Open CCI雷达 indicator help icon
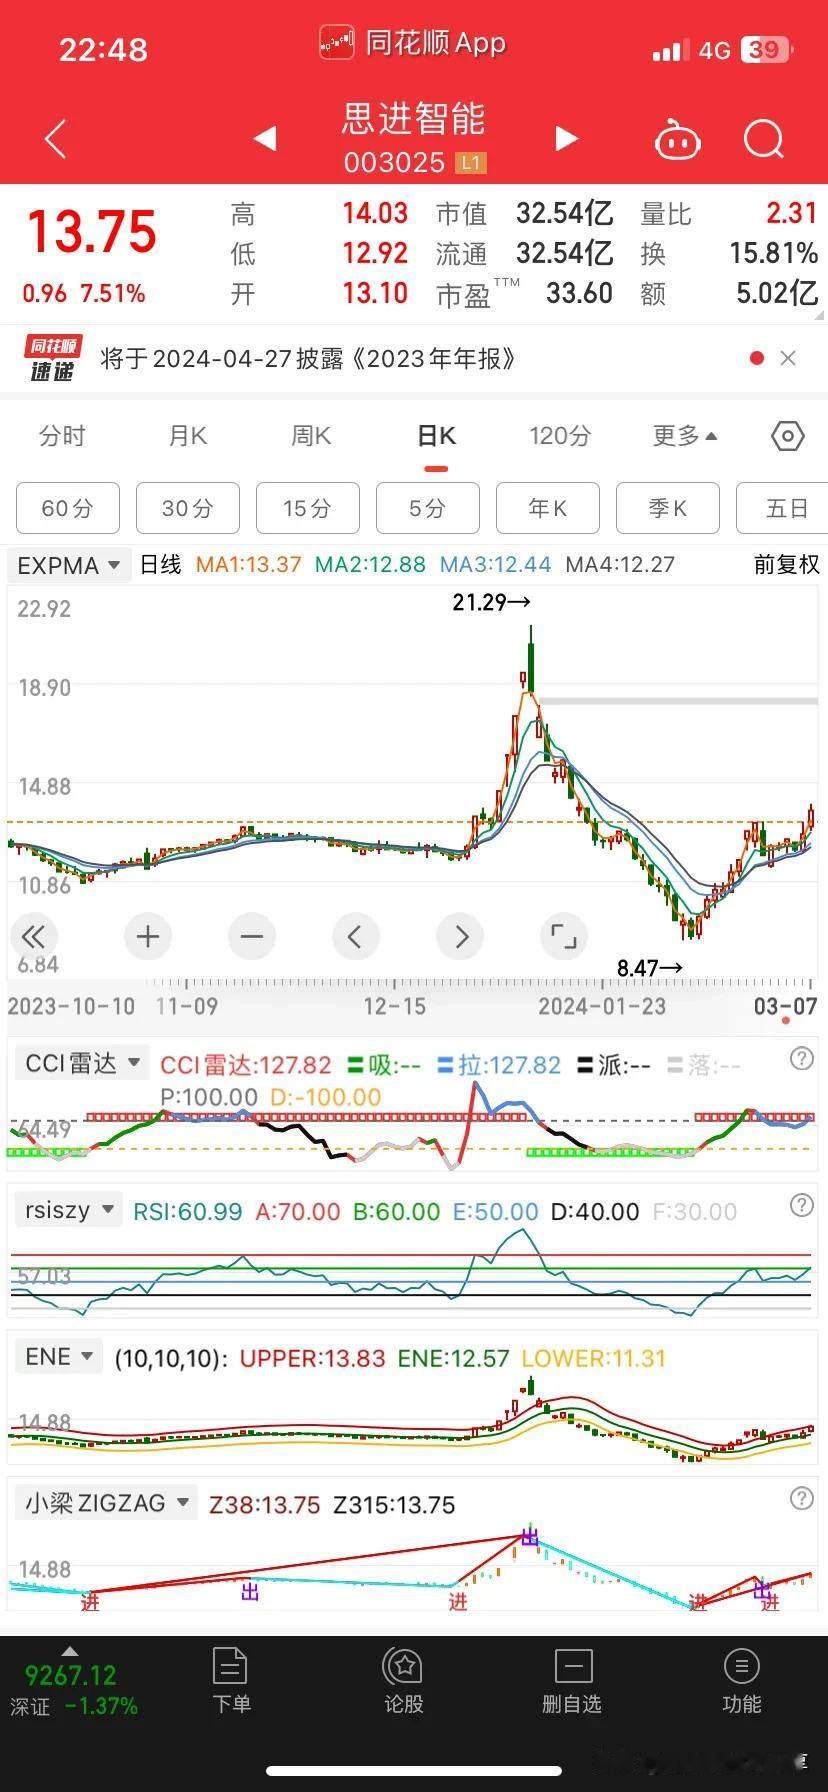828x1792 pixels. click(x=802, y=1059)
